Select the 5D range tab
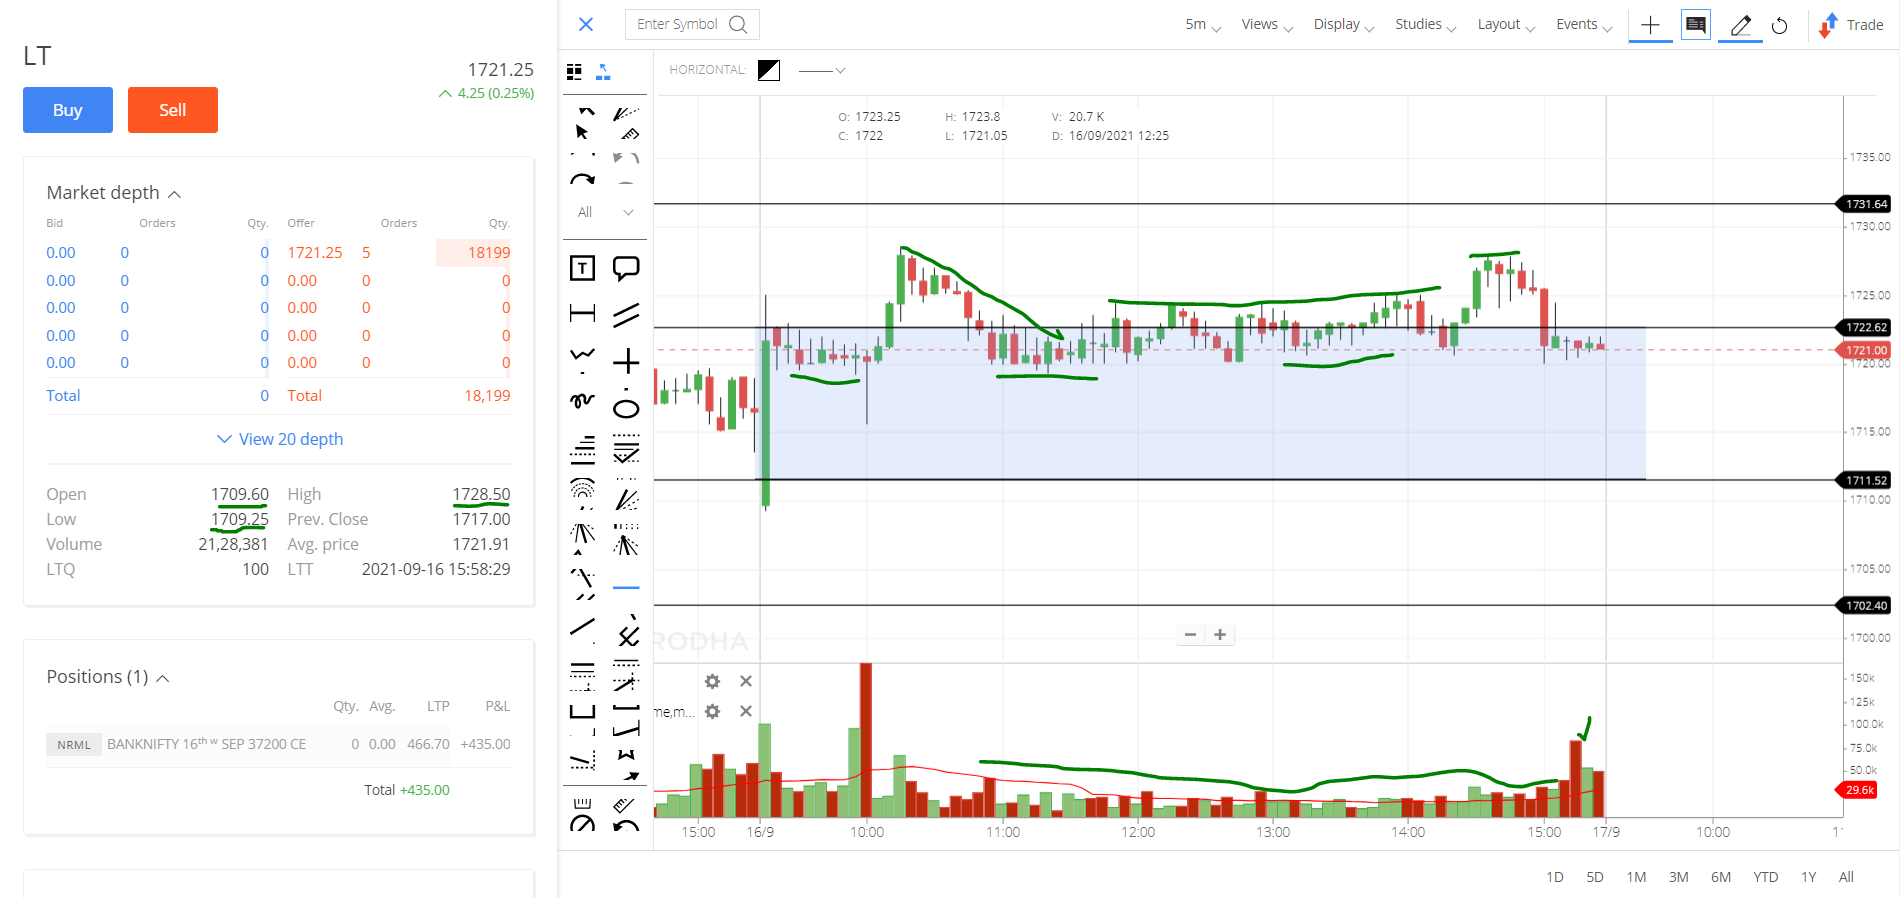This screenshot has width=1900, height=898. pos(1595,877)
